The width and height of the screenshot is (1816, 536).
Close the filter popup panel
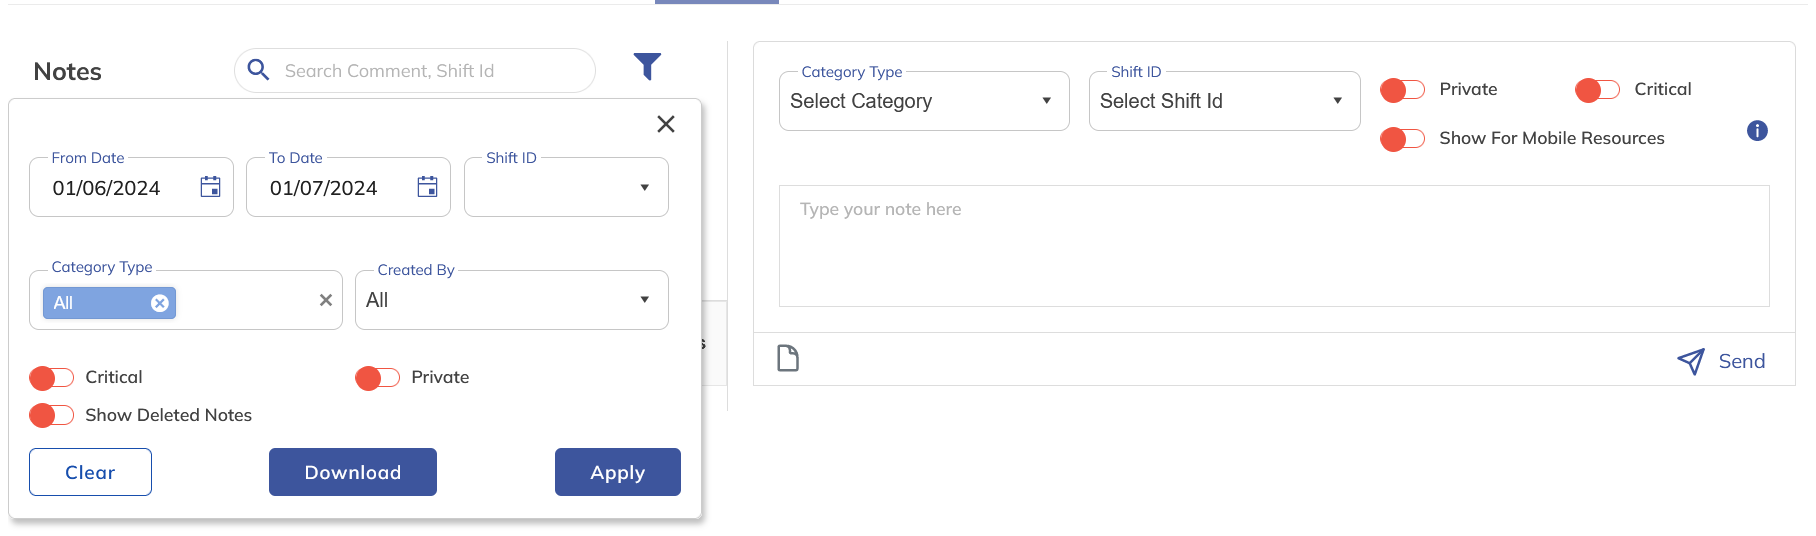pos(666,124)
